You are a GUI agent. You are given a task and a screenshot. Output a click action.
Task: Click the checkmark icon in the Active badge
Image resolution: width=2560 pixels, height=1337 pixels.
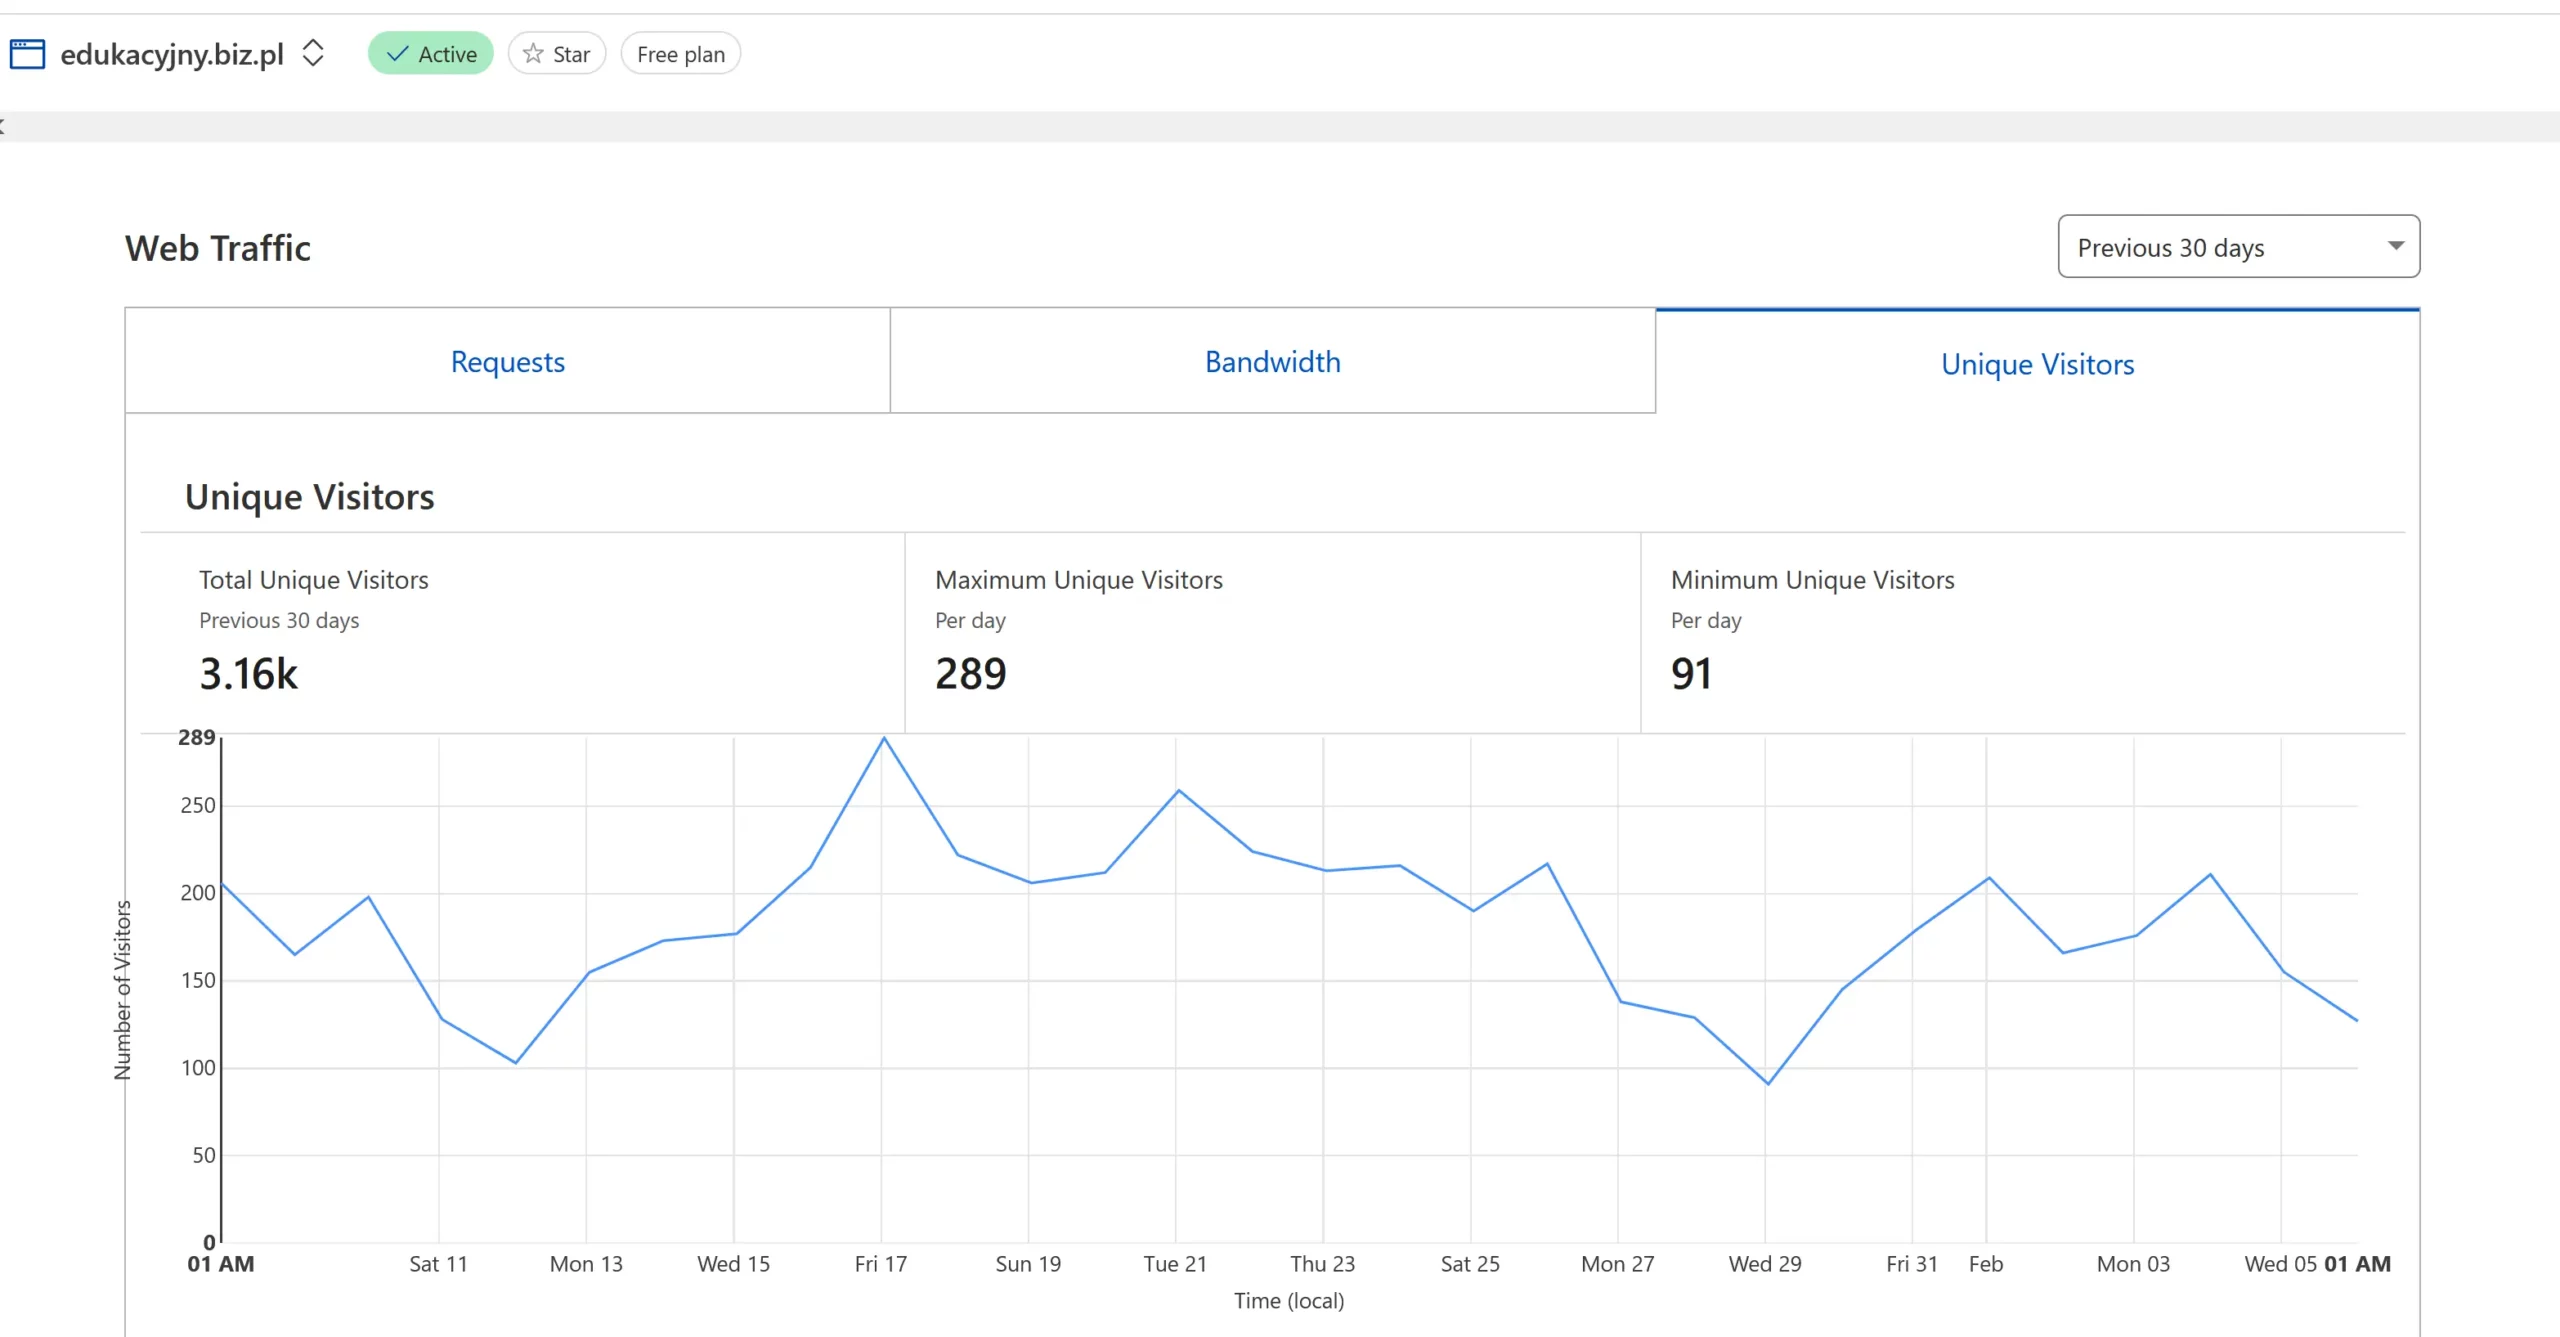pos(398,54)
